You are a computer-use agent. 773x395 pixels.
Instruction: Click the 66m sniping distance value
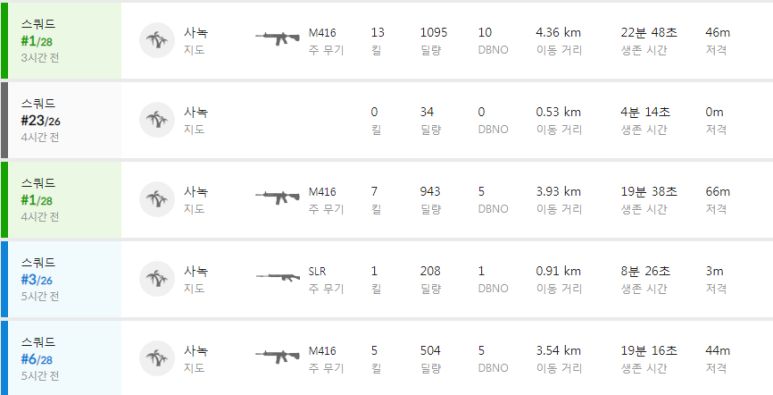(x=718, y=192)
